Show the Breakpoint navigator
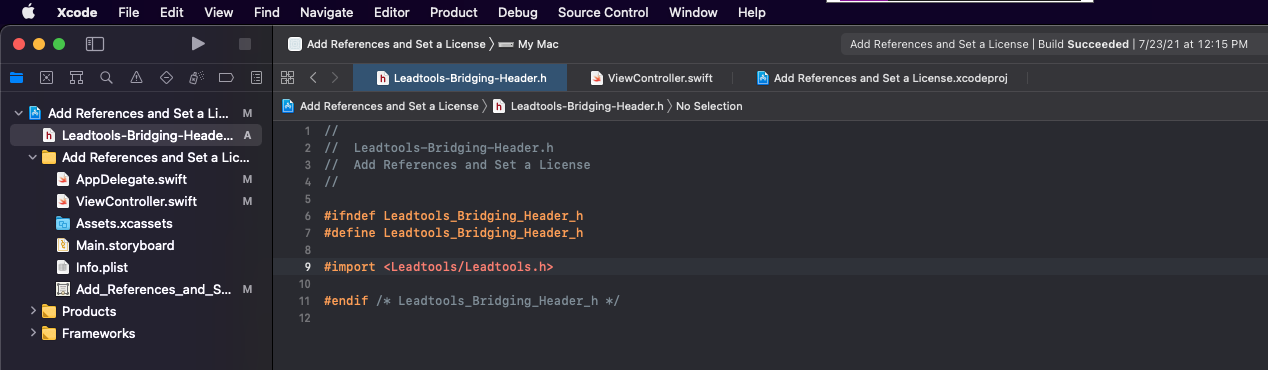 click(x=226, y=77)
